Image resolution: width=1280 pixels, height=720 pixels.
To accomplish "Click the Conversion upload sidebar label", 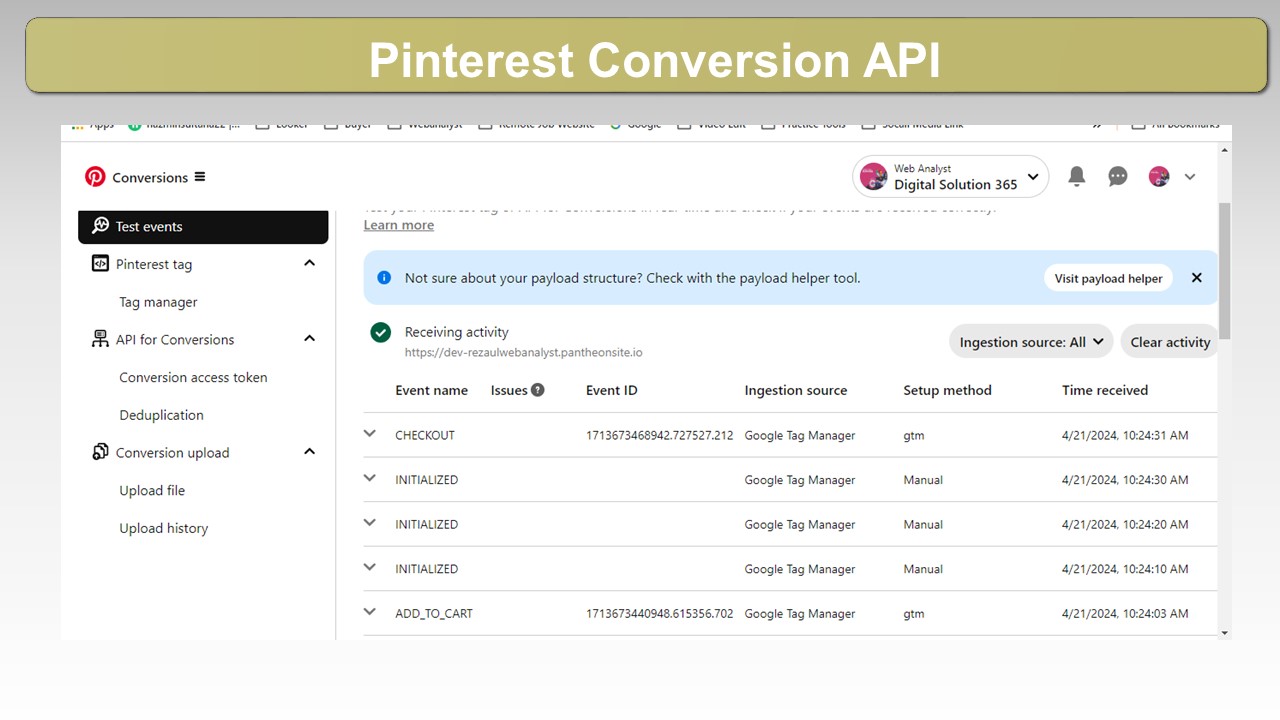I will tap(172, 452).
